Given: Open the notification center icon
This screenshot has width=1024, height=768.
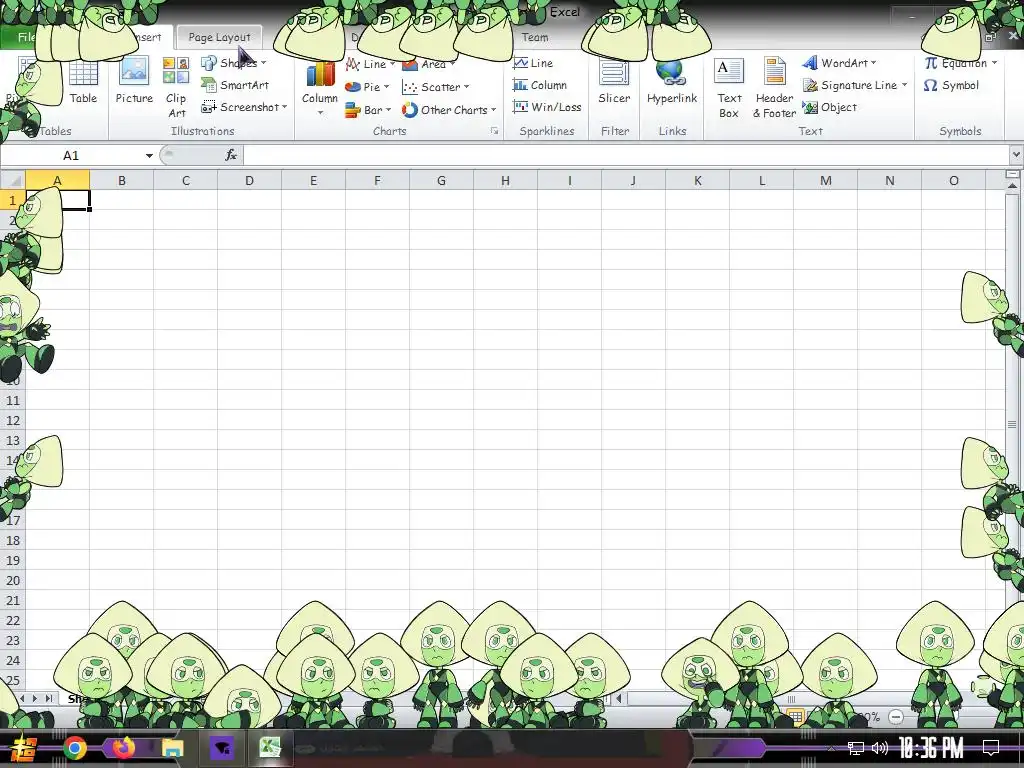Looking at the screenshot, I should pyautogui.click(x=991, y=748).
